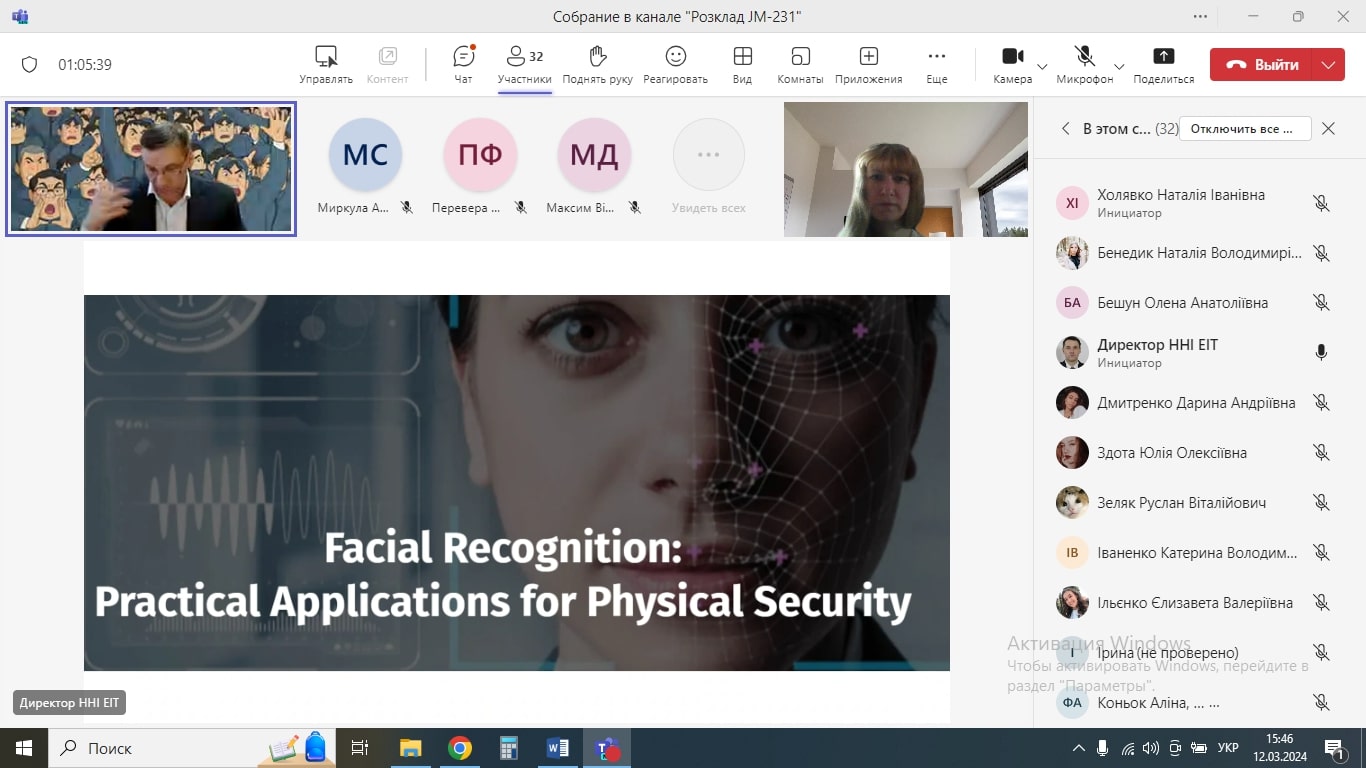Toggle the Participants panel tab
Viewport: 1366px width, 768px height.
point(524,64)
